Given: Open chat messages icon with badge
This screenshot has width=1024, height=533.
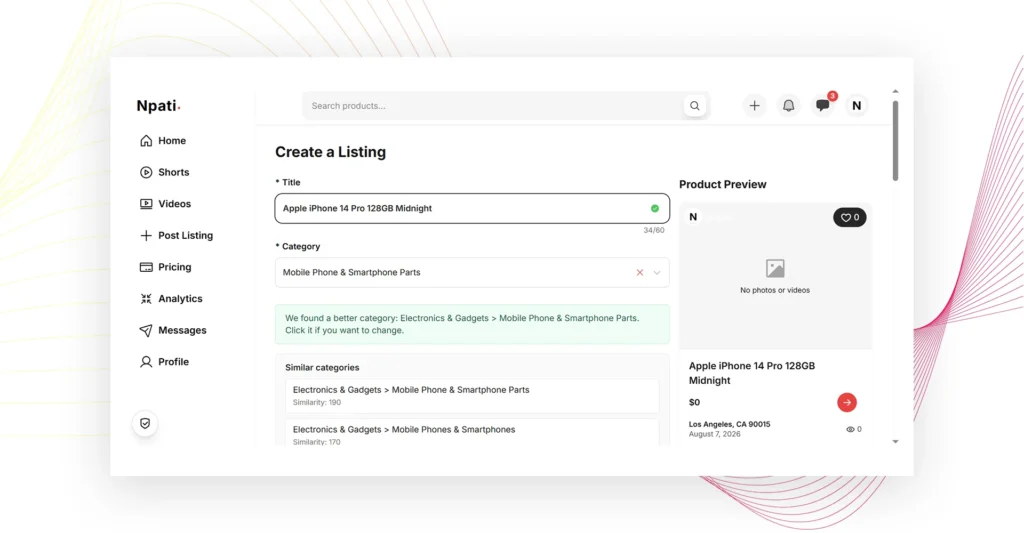Looking at the screenshot, I should [823, 105].
